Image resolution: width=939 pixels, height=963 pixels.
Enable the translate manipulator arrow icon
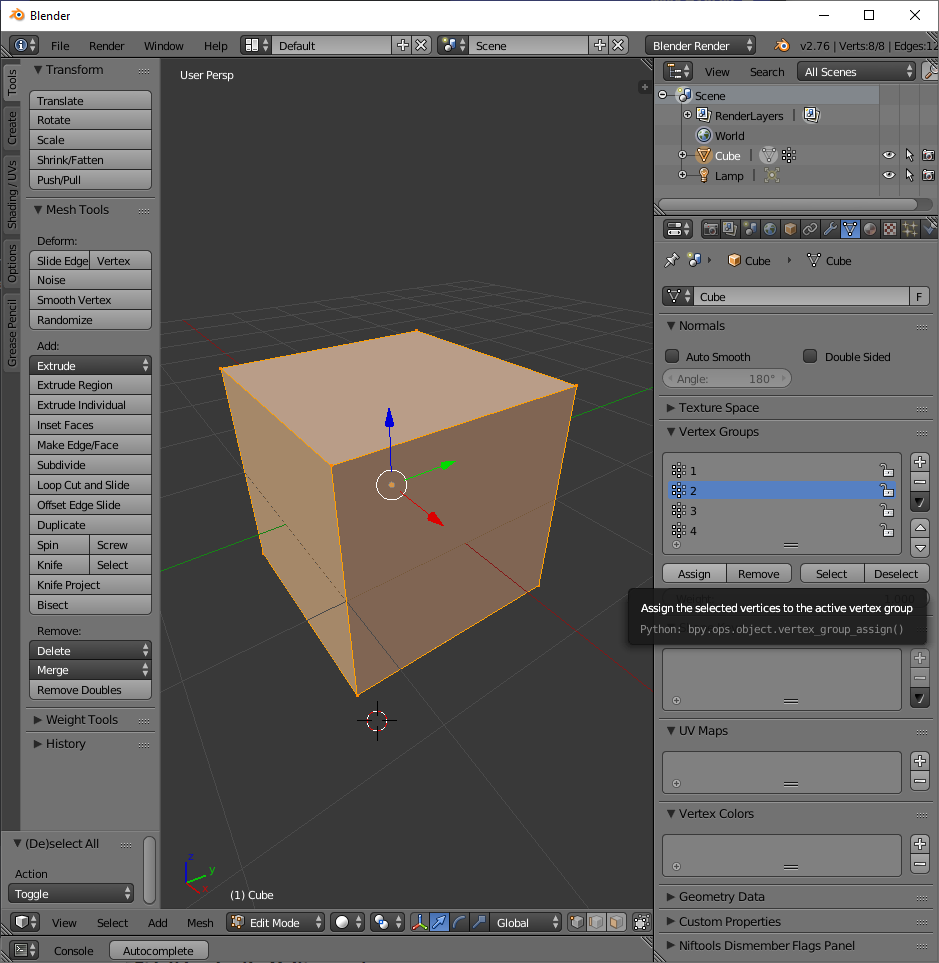440,922
